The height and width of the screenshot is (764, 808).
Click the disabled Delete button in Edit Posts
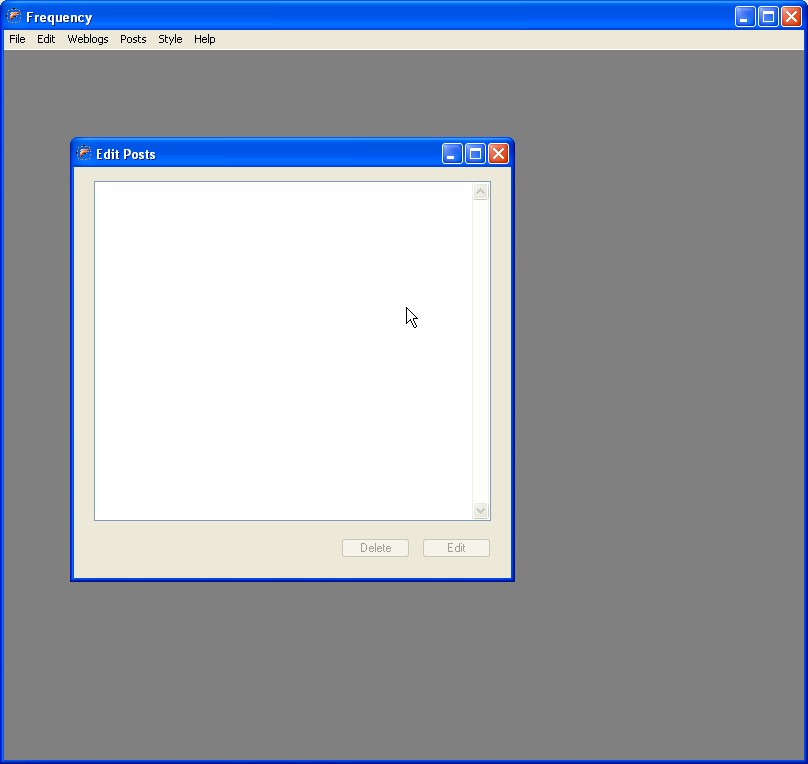(x=375, y=548)
